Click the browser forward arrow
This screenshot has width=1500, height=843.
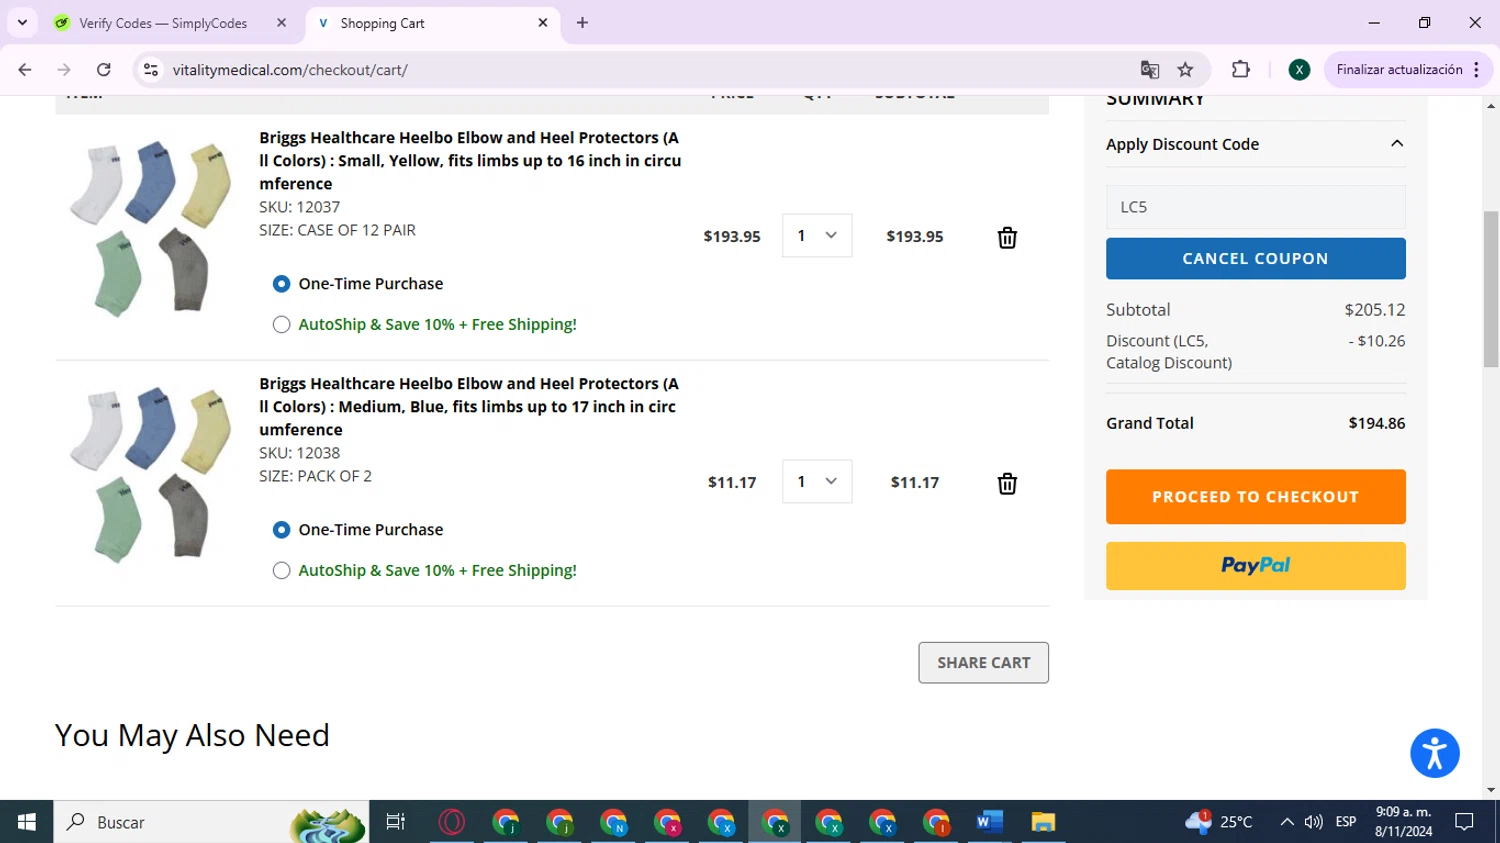tap(64, 70)
